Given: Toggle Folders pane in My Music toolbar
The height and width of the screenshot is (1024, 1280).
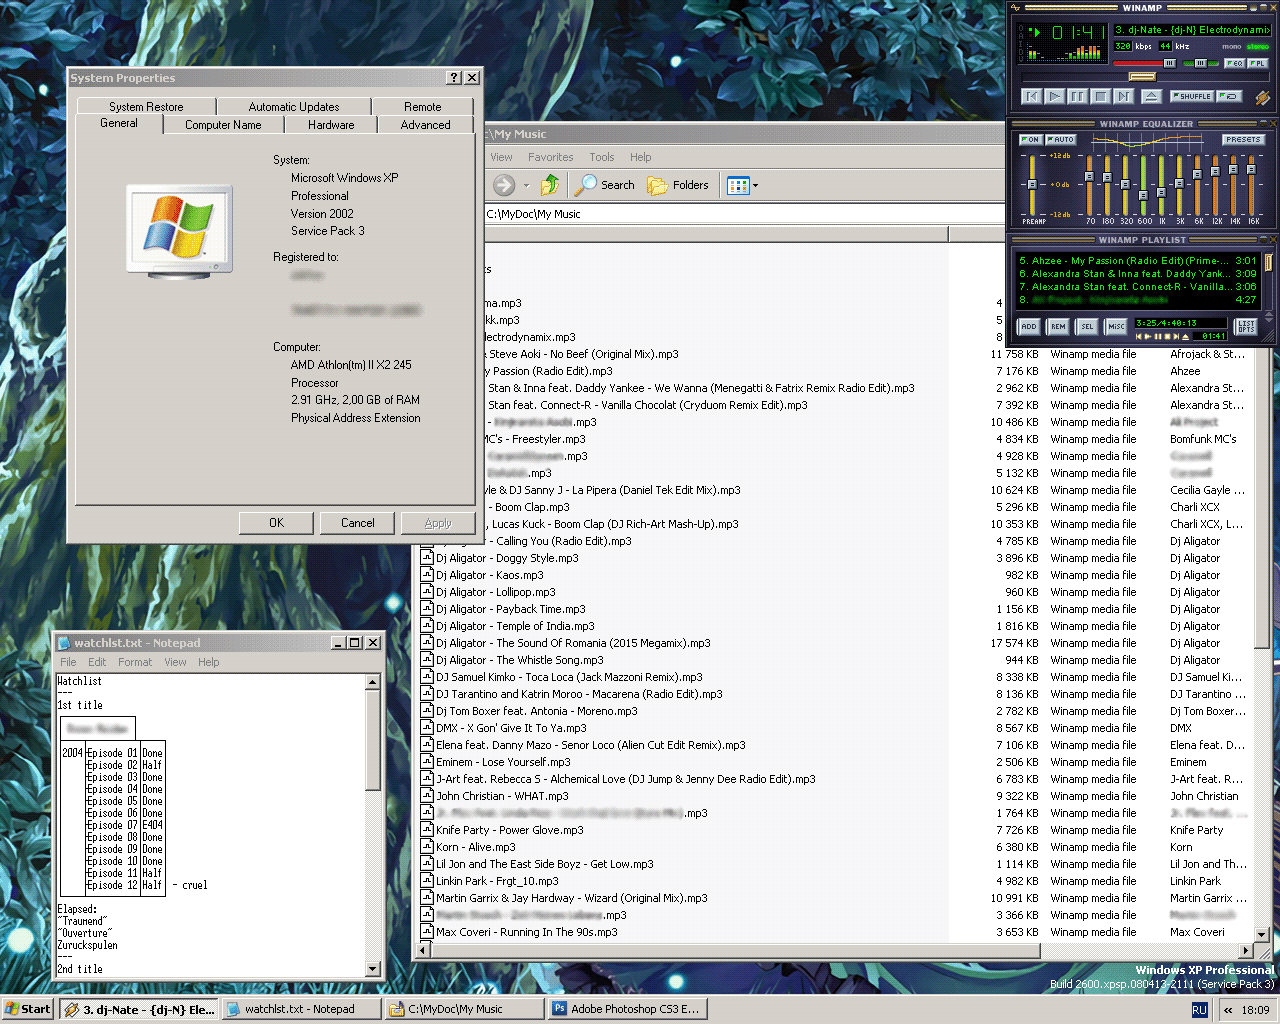Looking at the screenshot, I should [x=678, y=185].
